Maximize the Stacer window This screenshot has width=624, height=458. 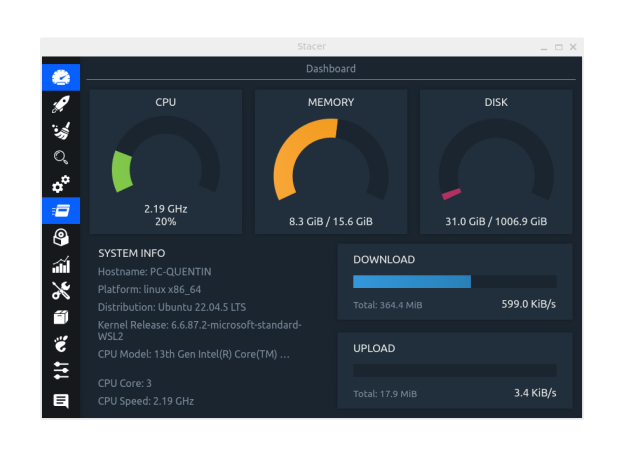pyautogui.click(x=558, y=46)
